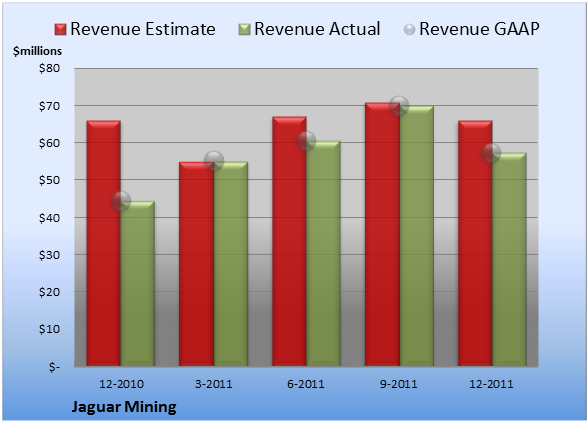The height and width of the screenshot is (422, 588).
Task: Click the 12-2011 quarter label
Action: coord(491,384)
